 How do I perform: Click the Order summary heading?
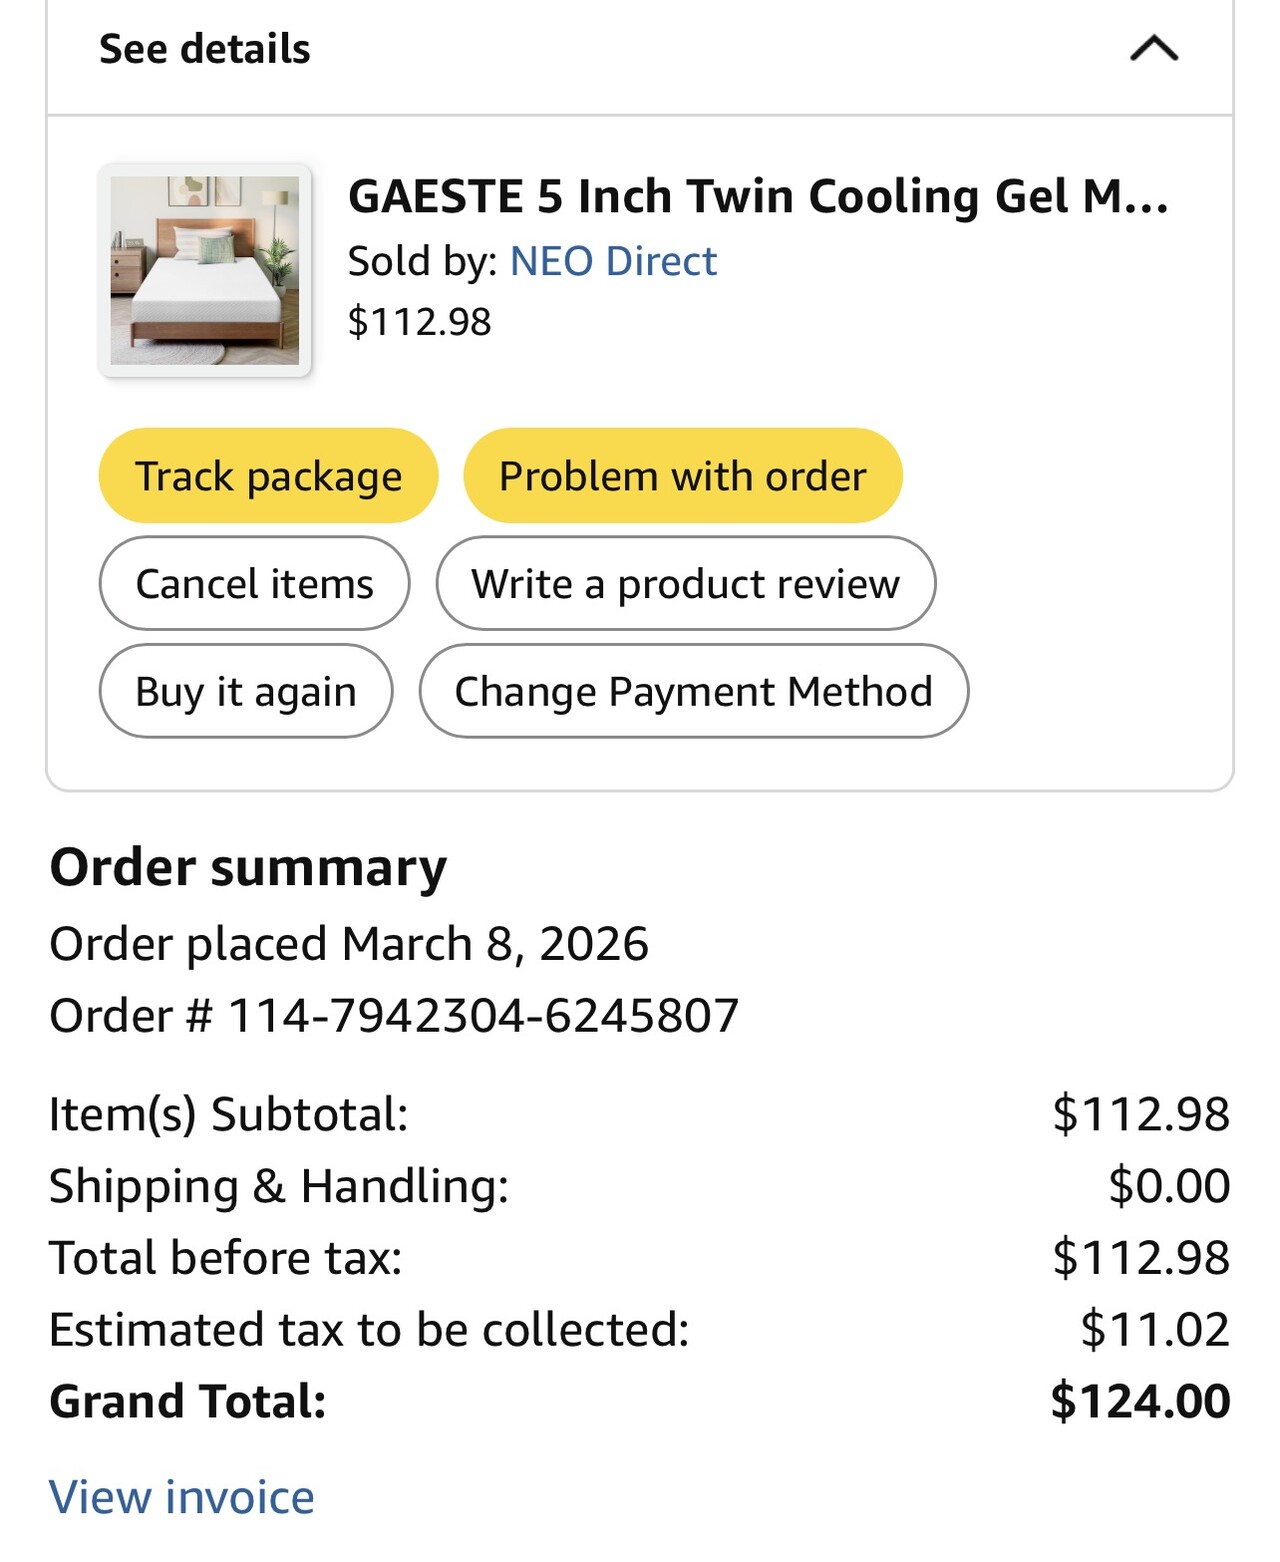pyautogui.click(x=248, y=867)
